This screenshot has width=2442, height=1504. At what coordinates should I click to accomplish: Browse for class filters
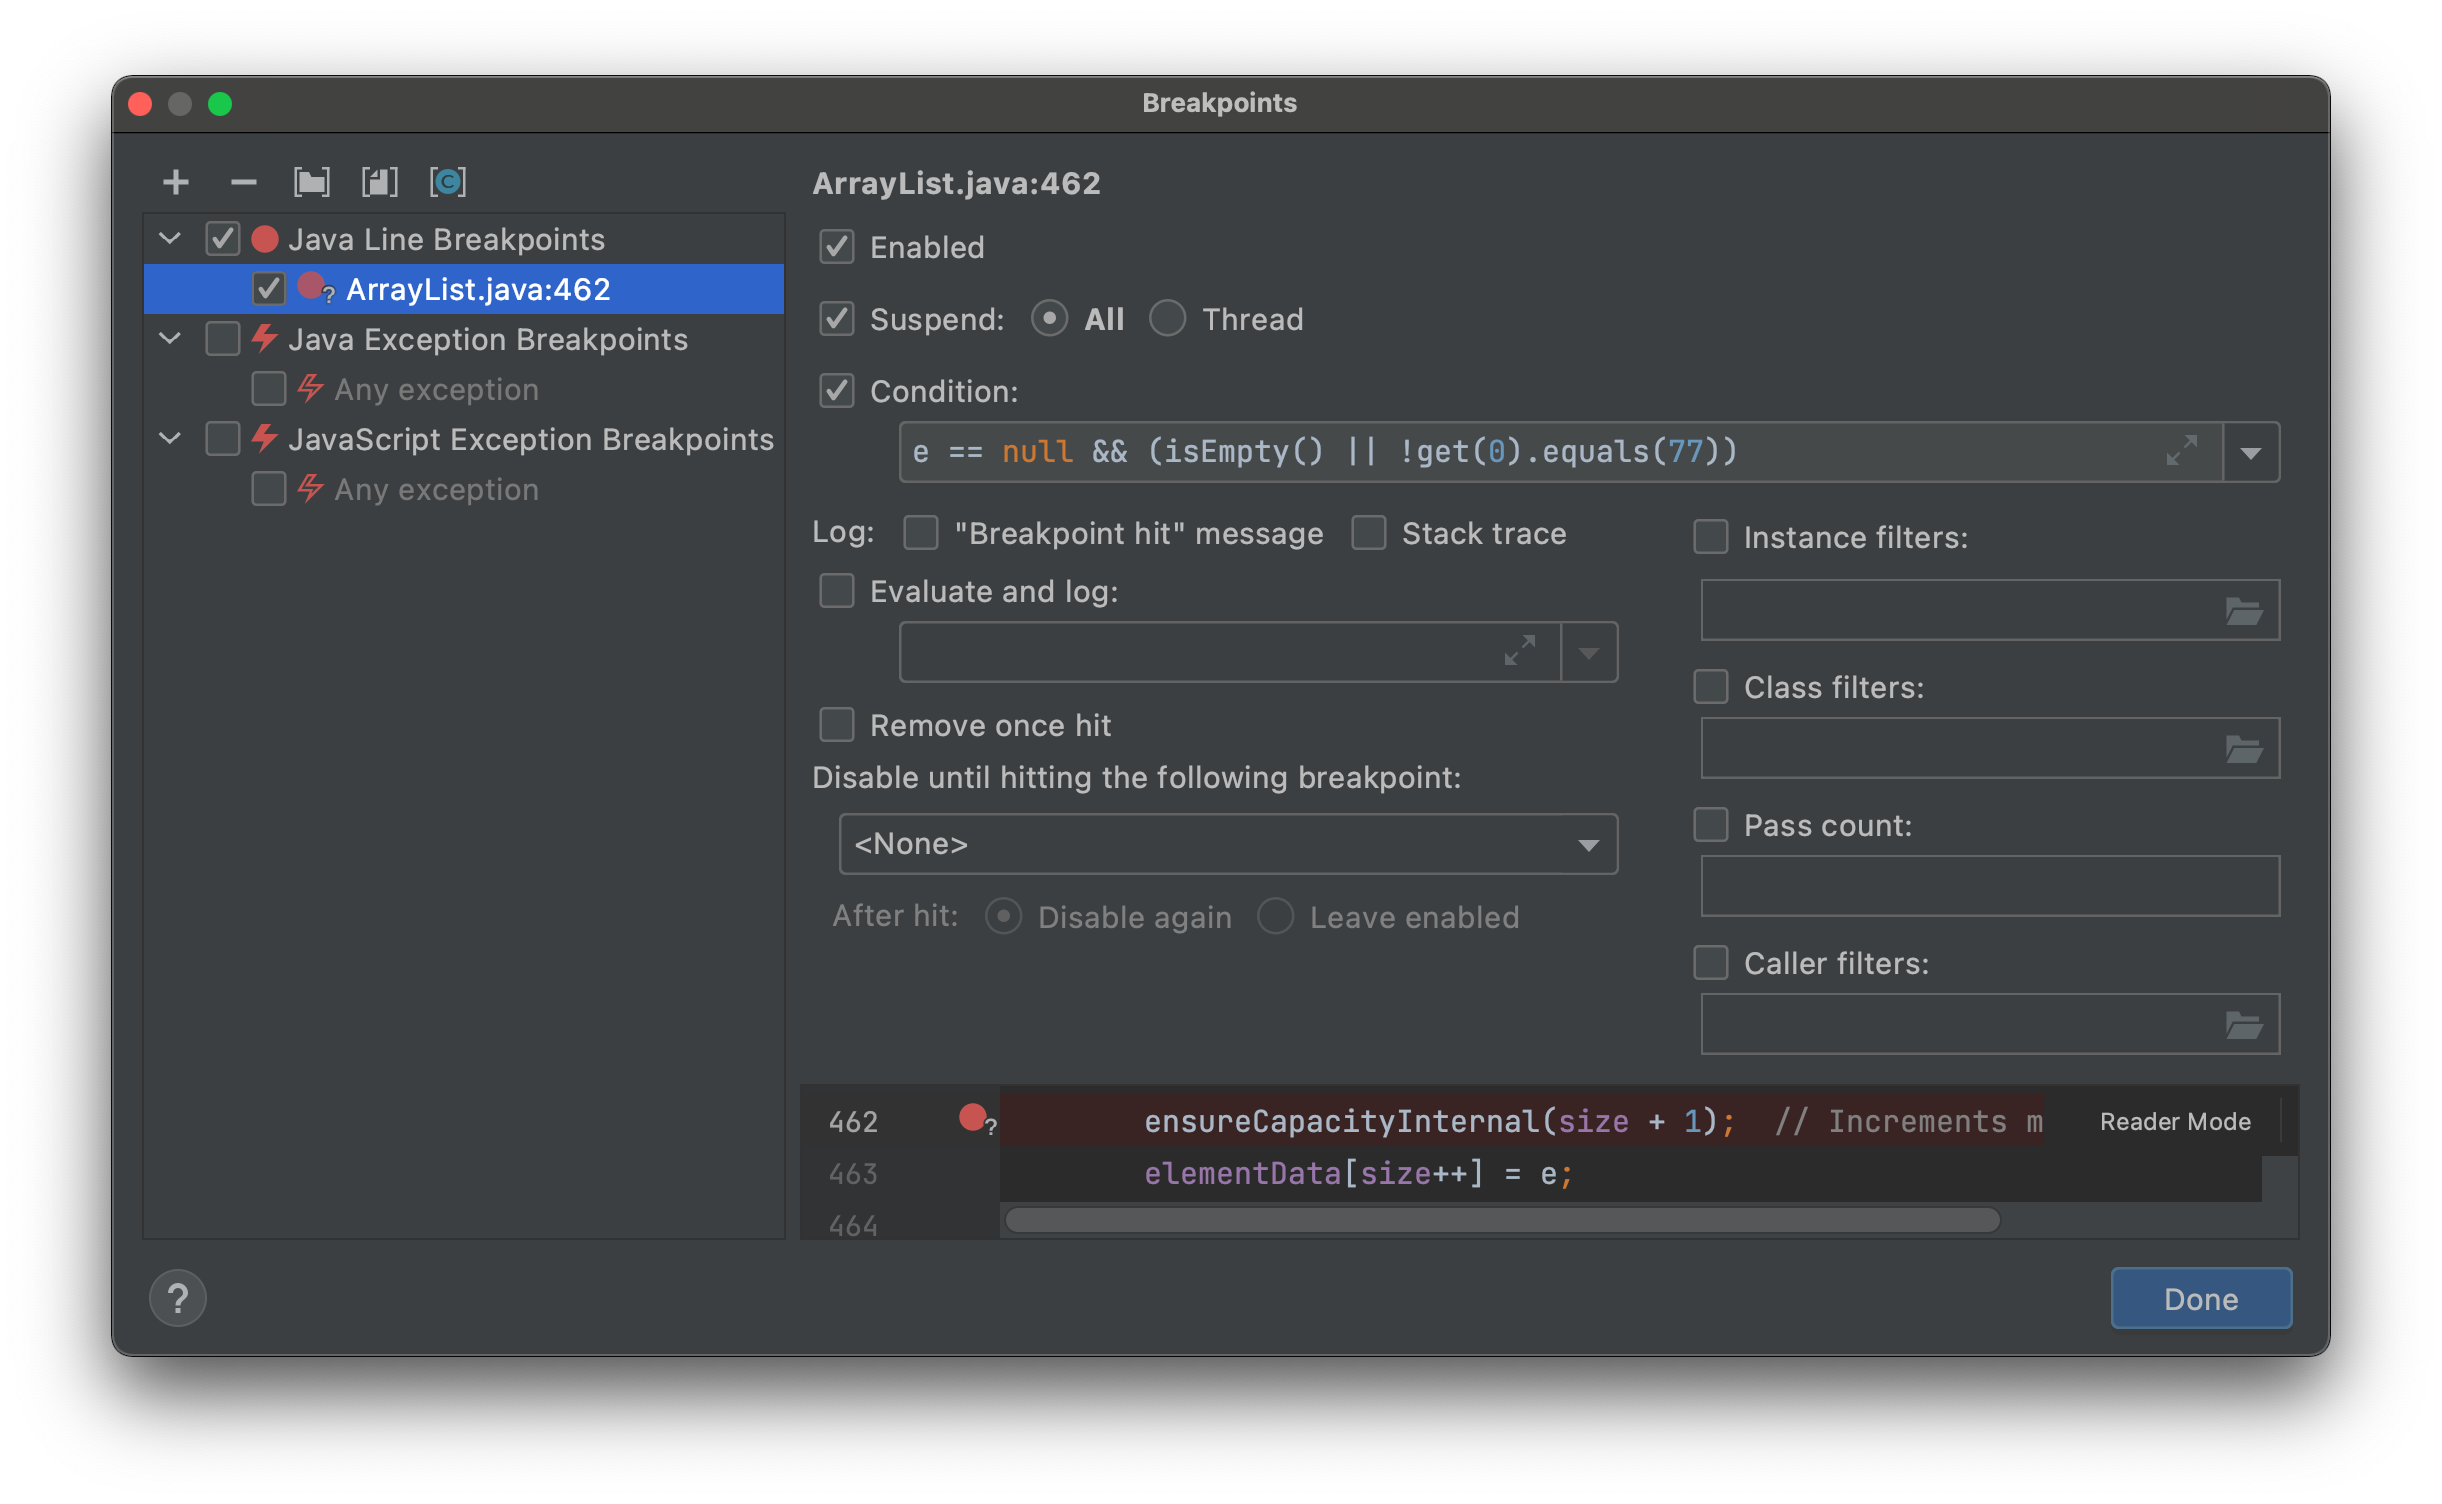pos(2245,747)
